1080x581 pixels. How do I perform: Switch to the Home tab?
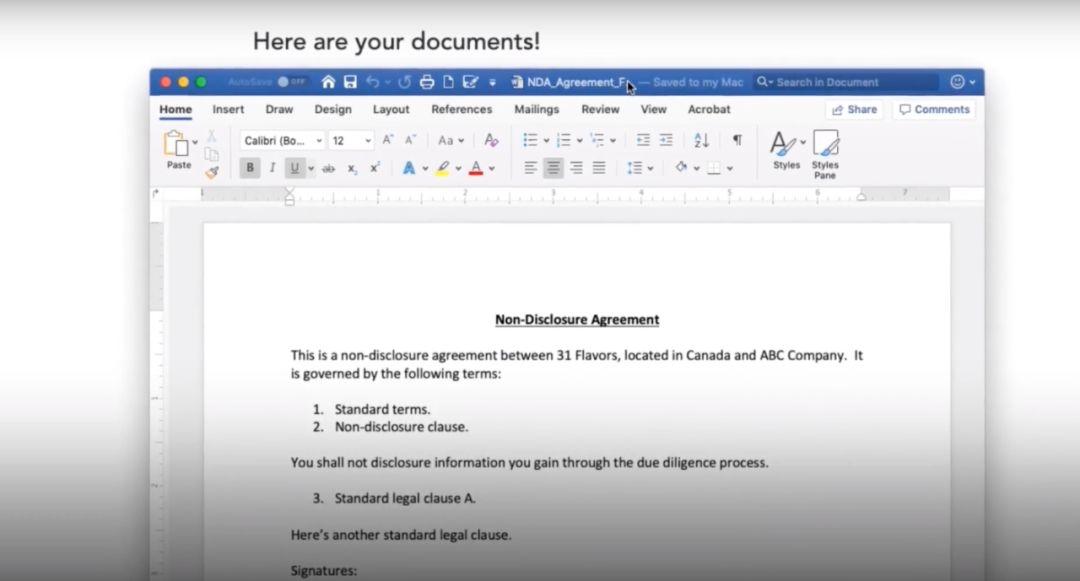pos(176,109)
